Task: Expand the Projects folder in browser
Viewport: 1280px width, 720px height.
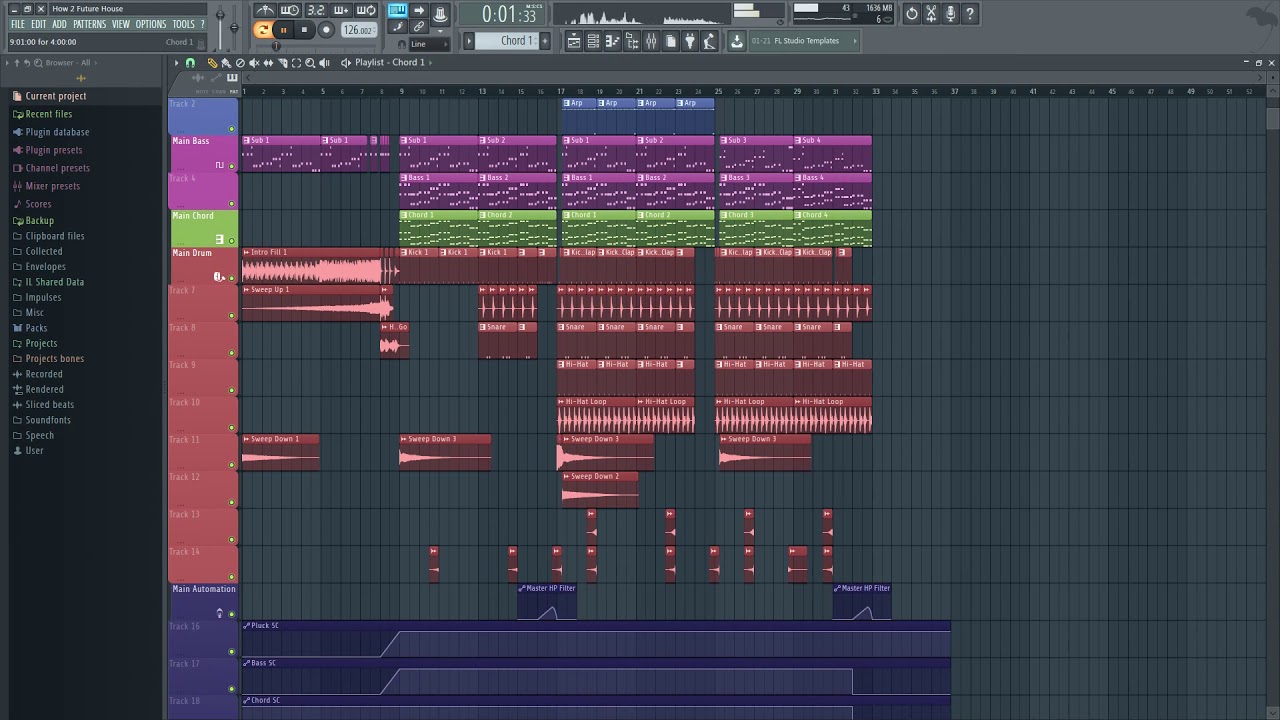Action: [41, 343]
